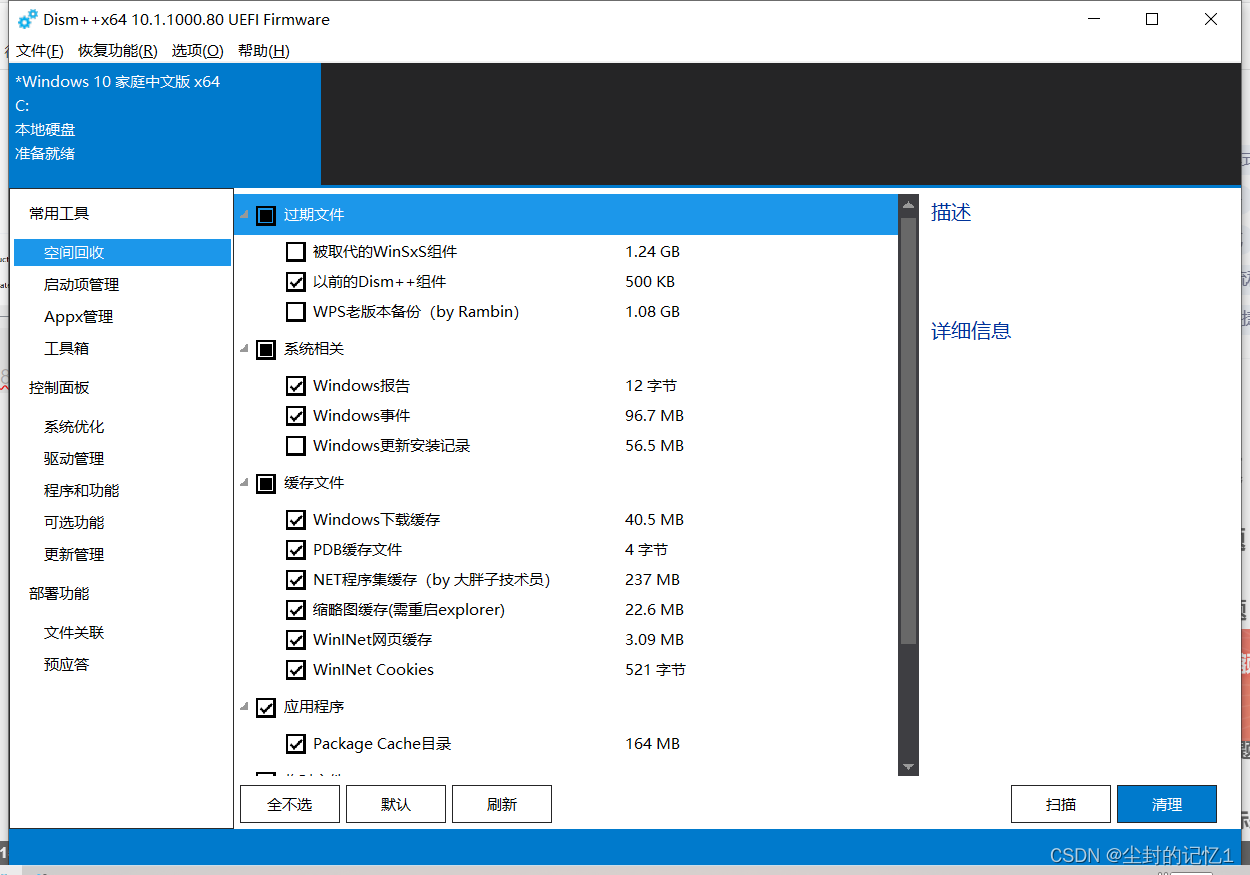This screenshot has width=1250, height=875.
Task: Open the 驱动管理 panel
Action: pos(73,458)
